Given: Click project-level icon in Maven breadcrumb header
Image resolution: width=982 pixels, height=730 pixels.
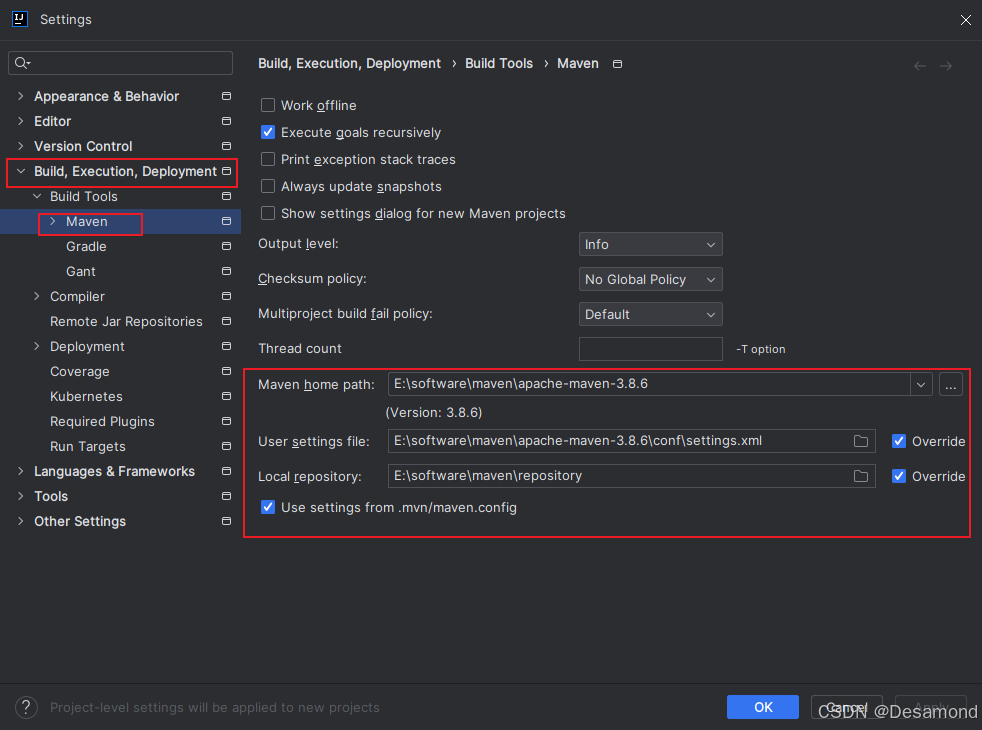Looking at the screenshot, I should (x=617, y=64).
